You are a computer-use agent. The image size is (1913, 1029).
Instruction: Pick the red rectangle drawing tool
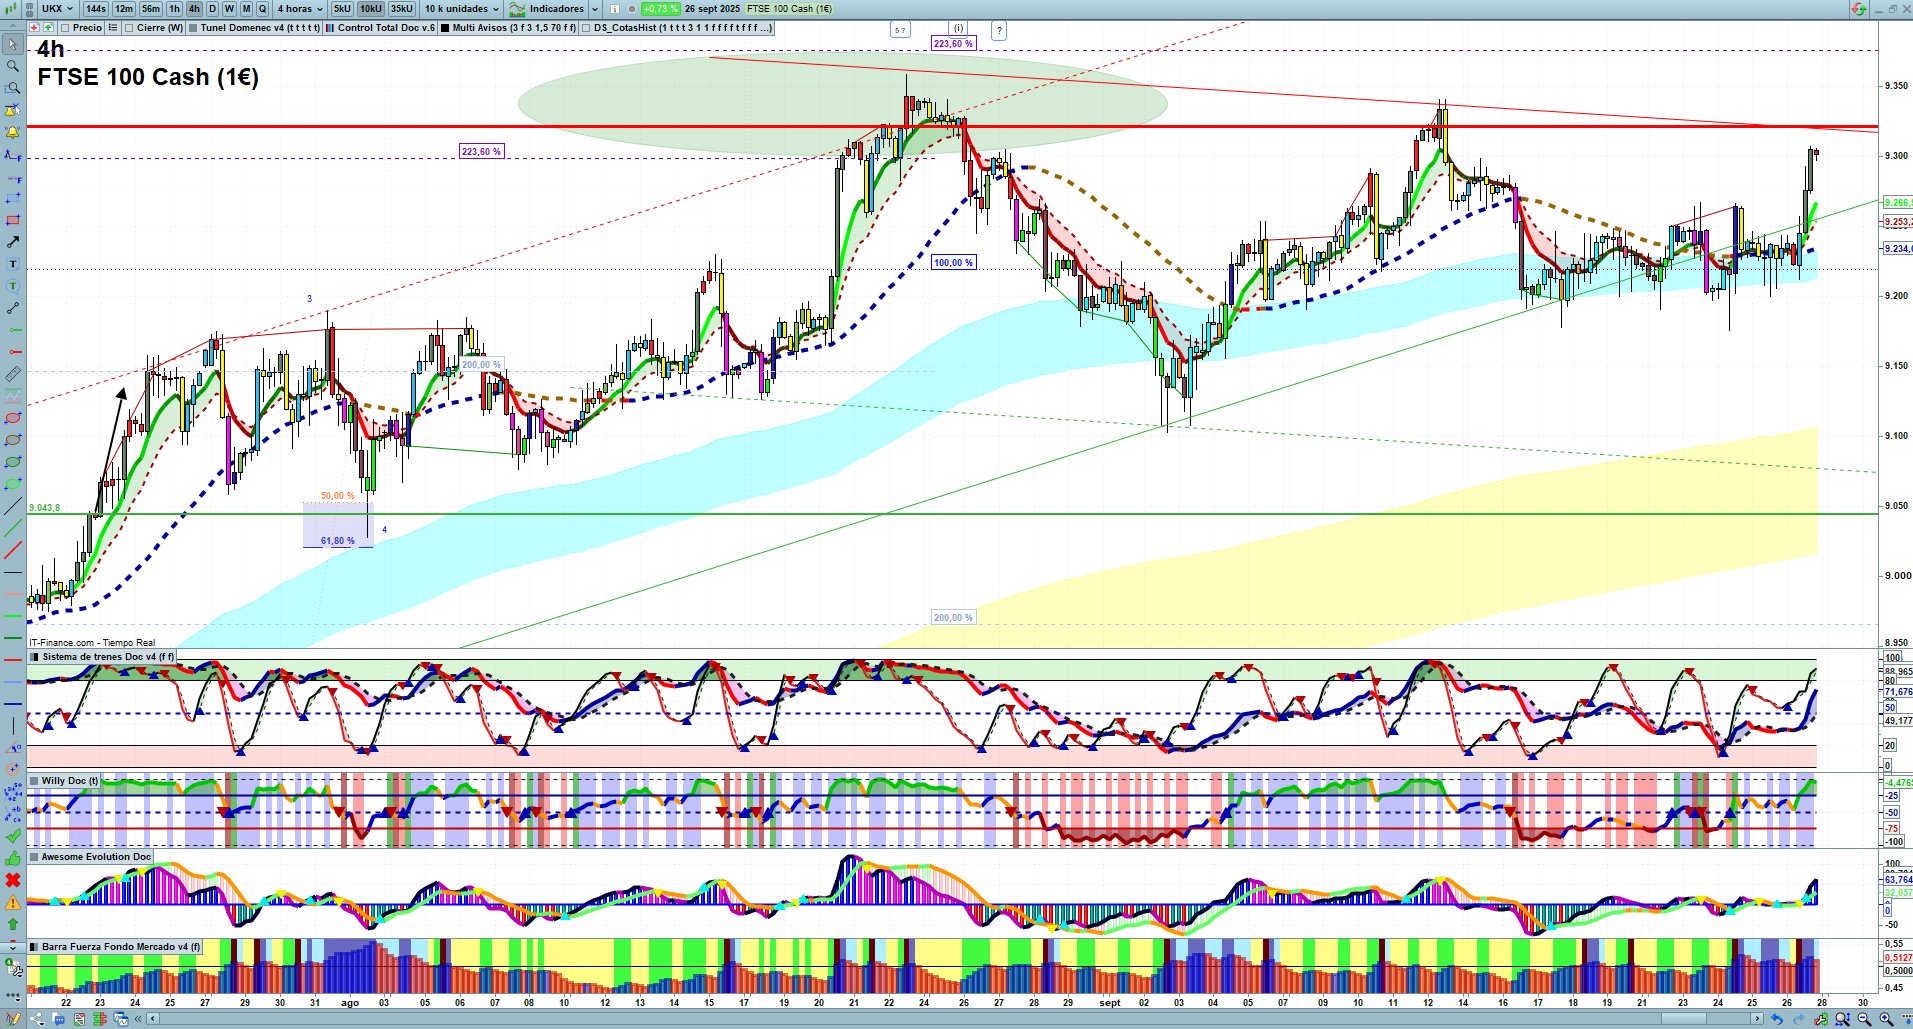pyautogui.click(x=13, y=220)
